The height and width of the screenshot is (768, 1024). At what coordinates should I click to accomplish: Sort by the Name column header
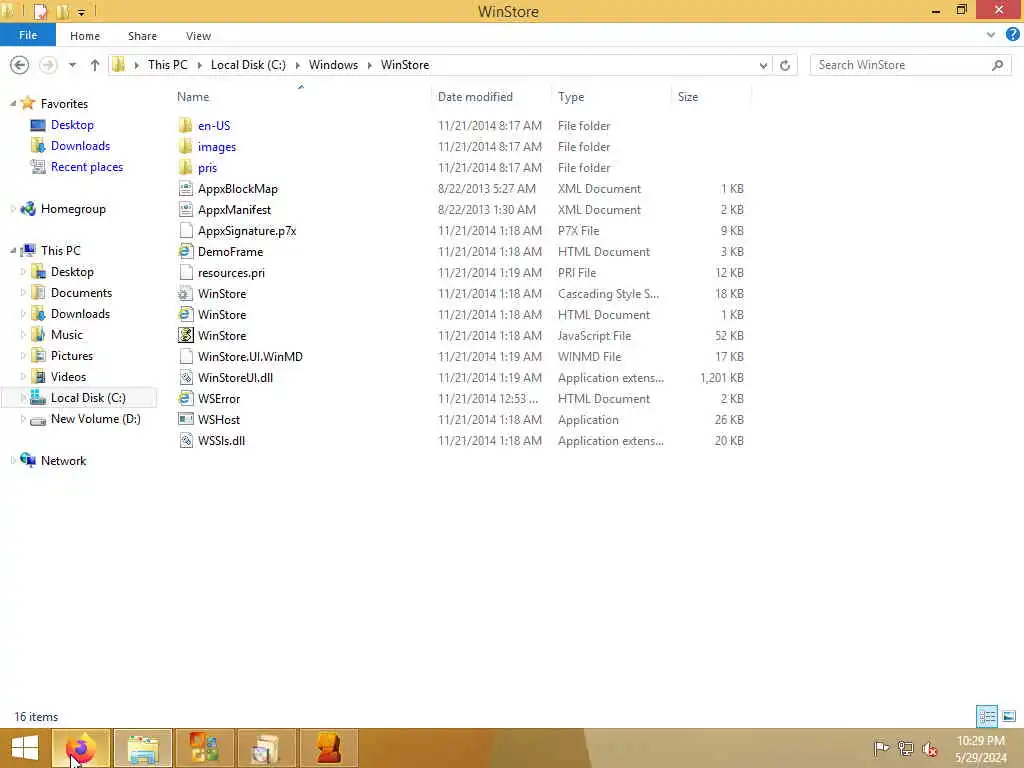pos(193,97)
